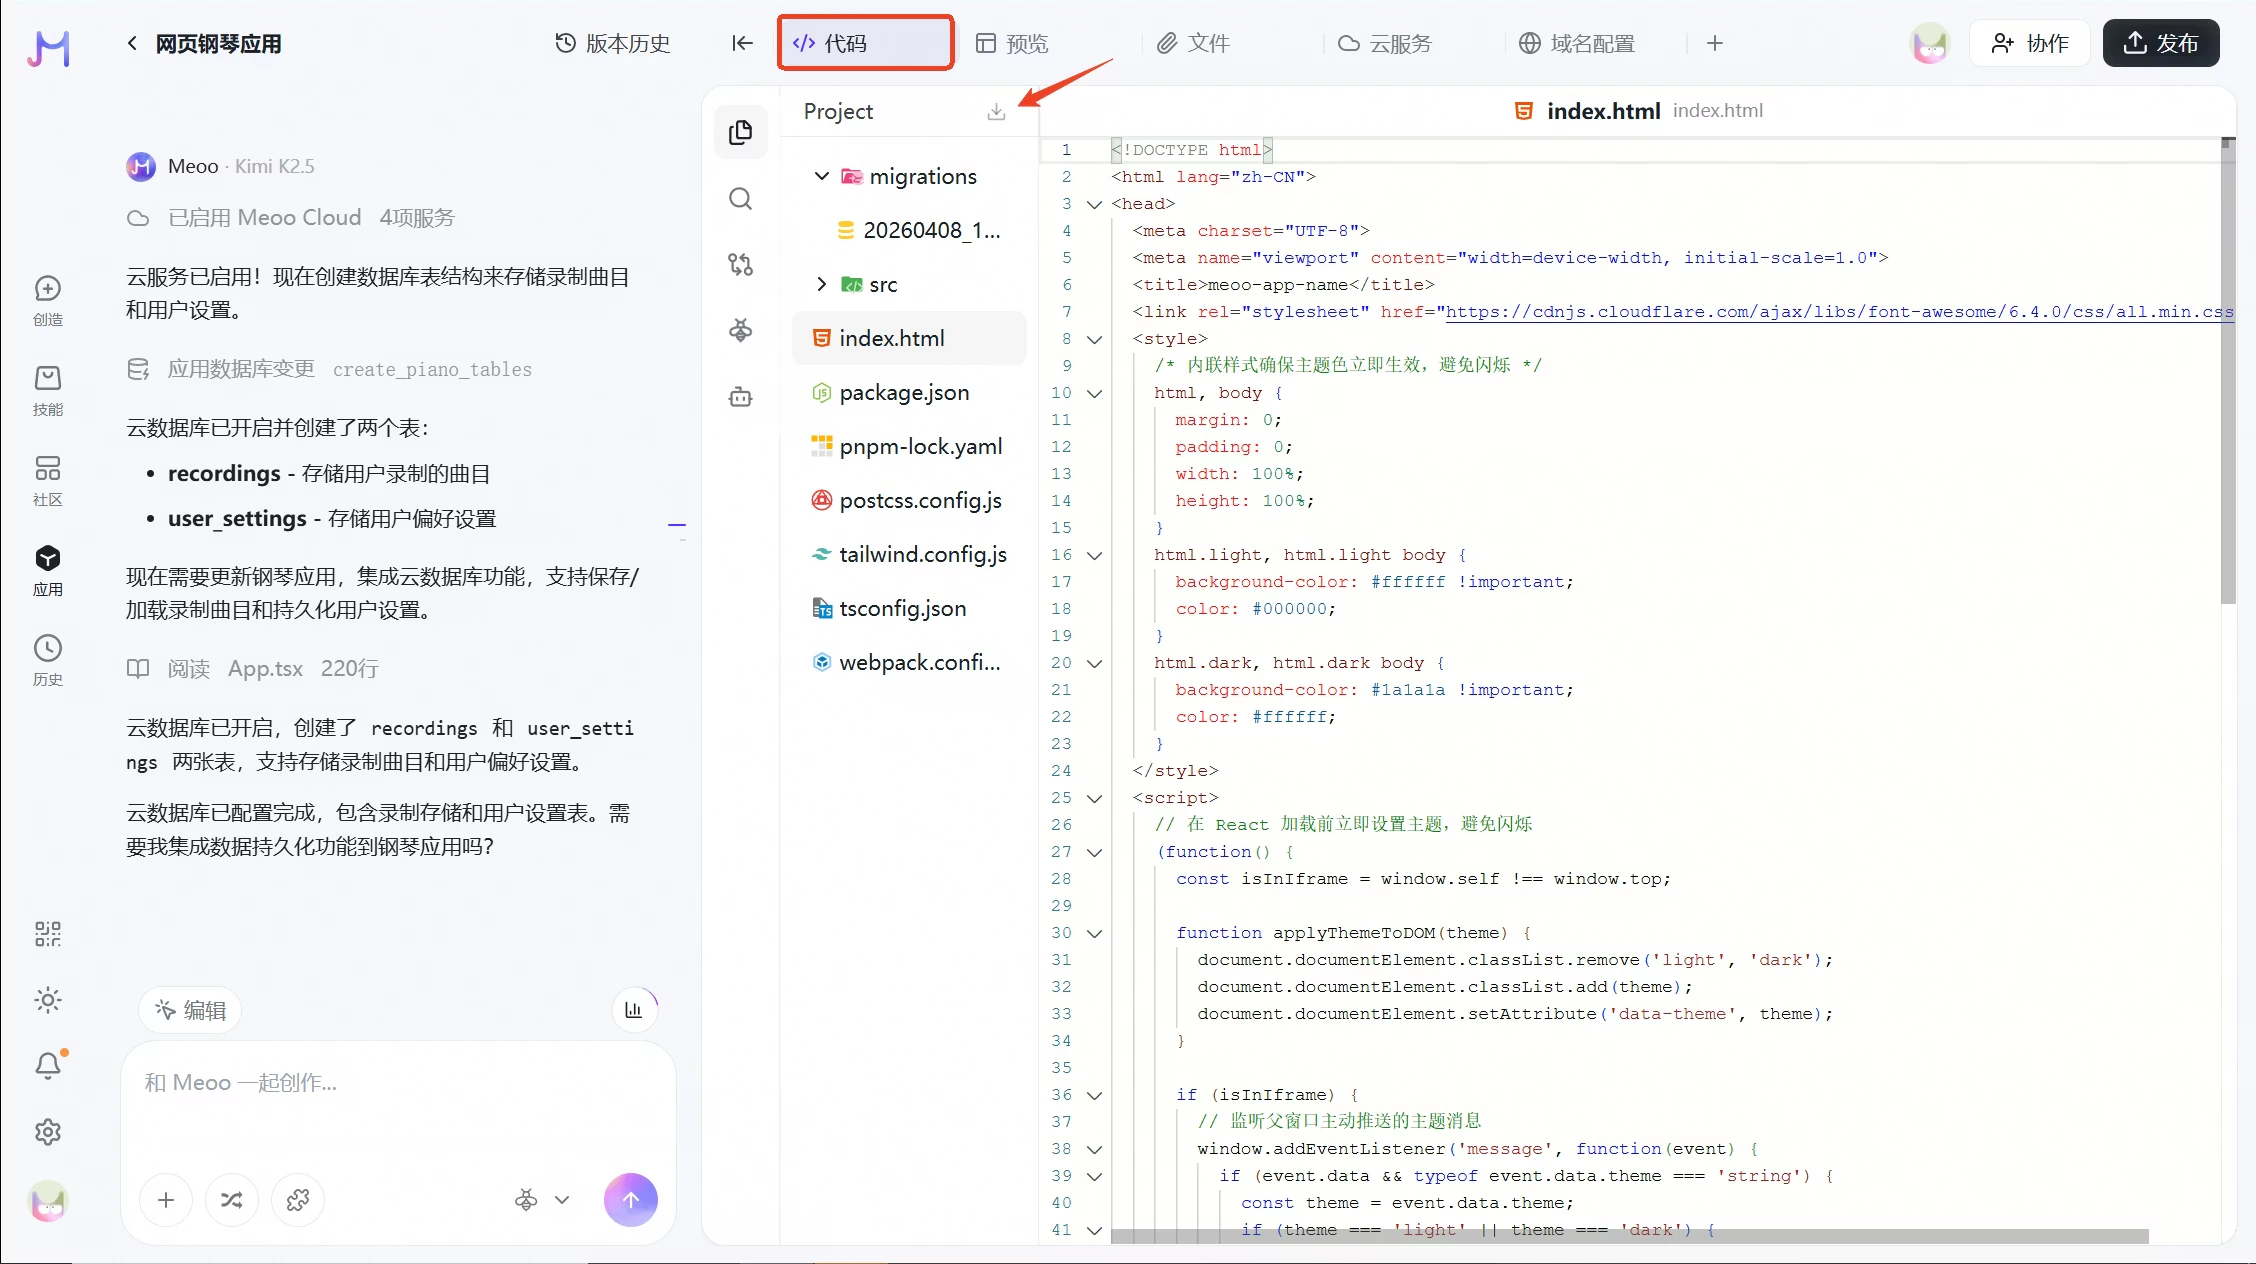Click the horizontal scrollbar of the code editor

coord(1630,1236)
